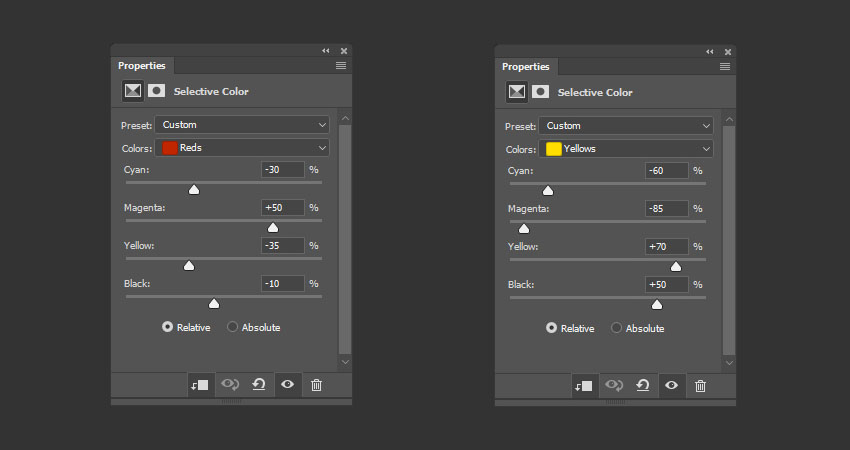Viewport: 850px width, 450px height.
Task: Click the Black value field showing -10
Action: (282, 284)
